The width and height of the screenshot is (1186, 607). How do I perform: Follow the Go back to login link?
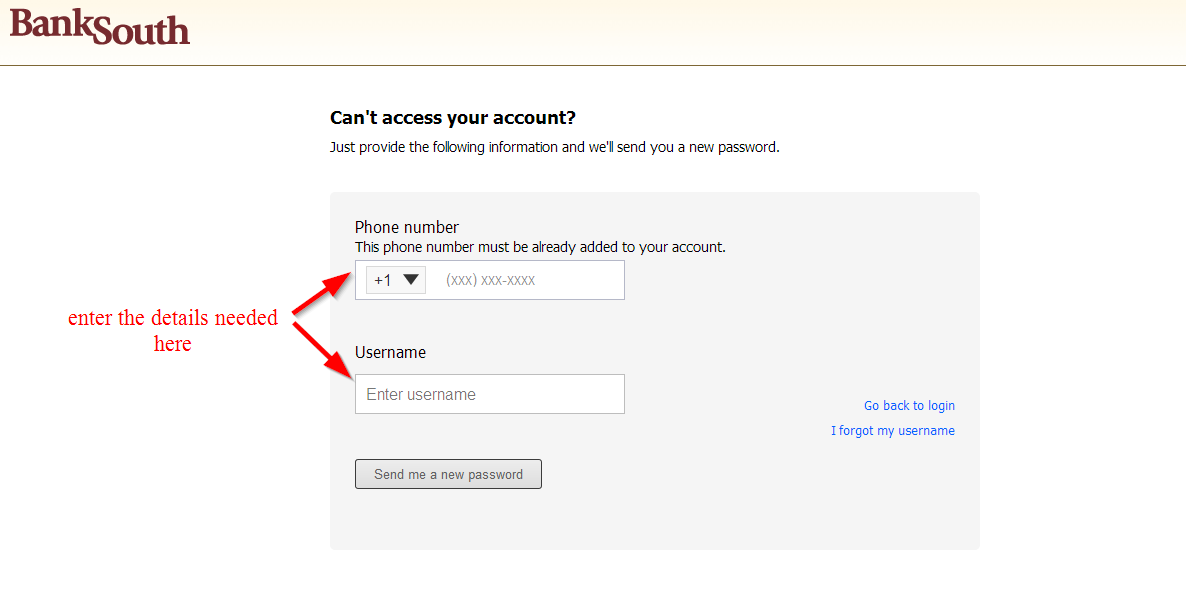(909, 406)
